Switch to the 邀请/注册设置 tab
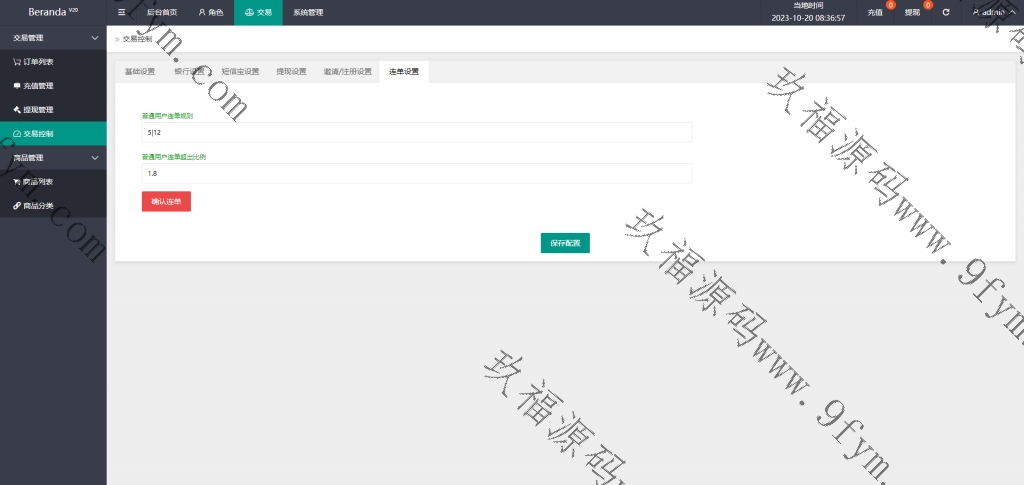The image size is (1024, 485). pyautogui.click(x=347, y=72)
